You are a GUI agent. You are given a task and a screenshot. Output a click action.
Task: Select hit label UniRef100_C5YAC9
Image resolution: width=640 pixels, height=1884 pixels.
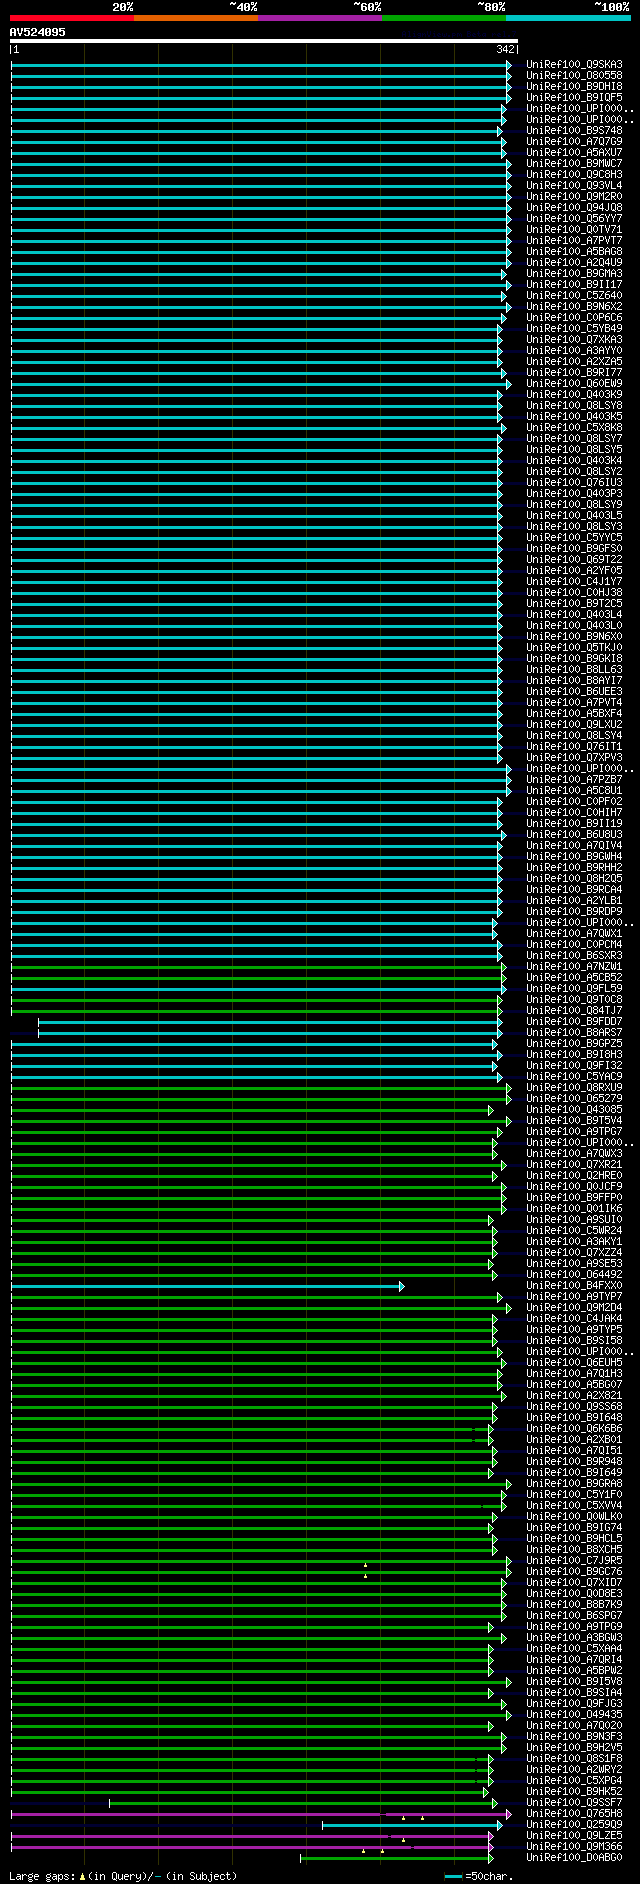tap(574, 1077)
